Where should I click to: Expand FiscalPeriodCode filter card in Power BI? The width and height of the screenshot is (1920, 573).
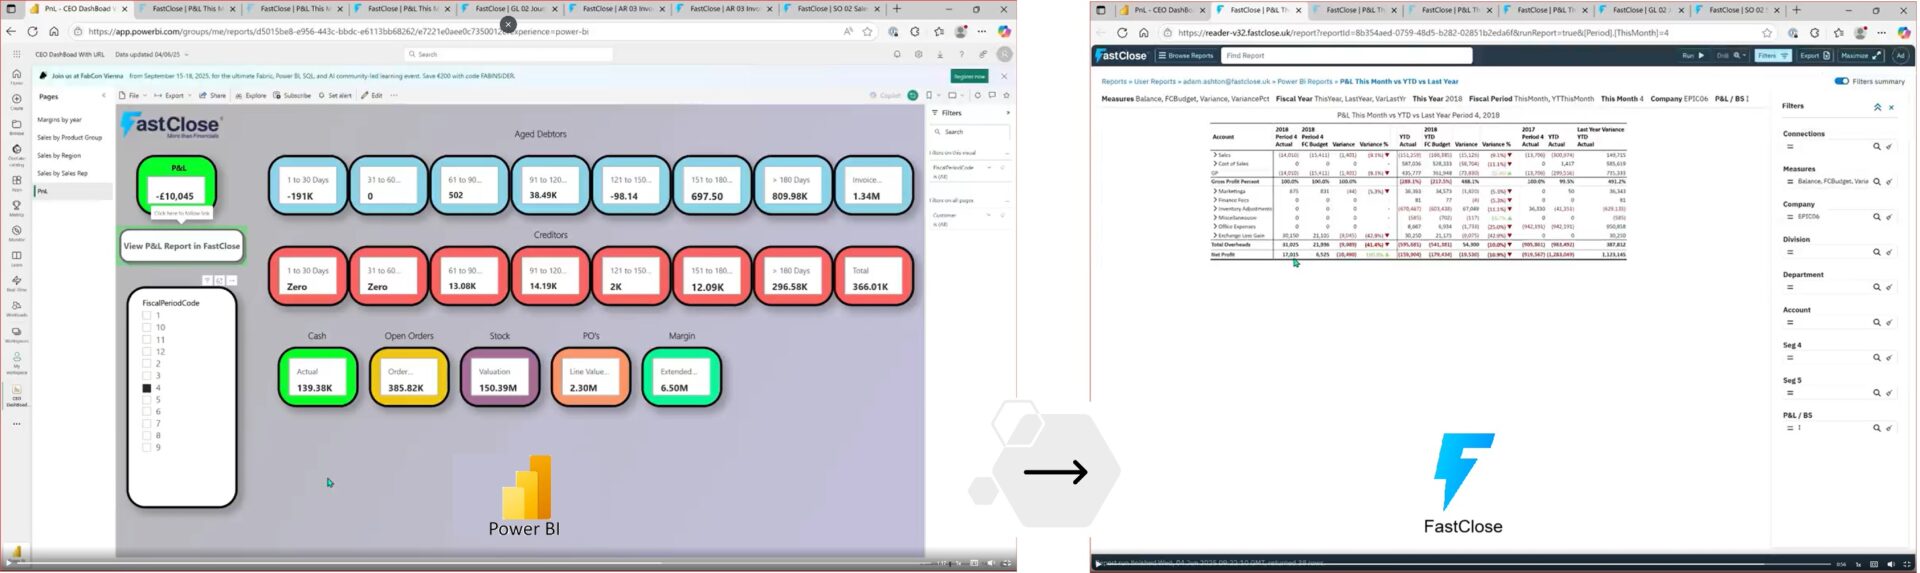pos(989,167)
